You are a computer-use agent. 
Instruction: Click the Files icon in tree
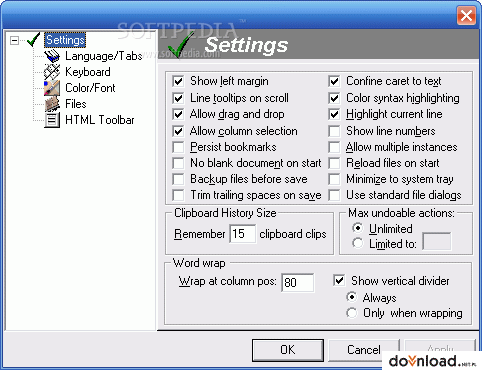52,104
